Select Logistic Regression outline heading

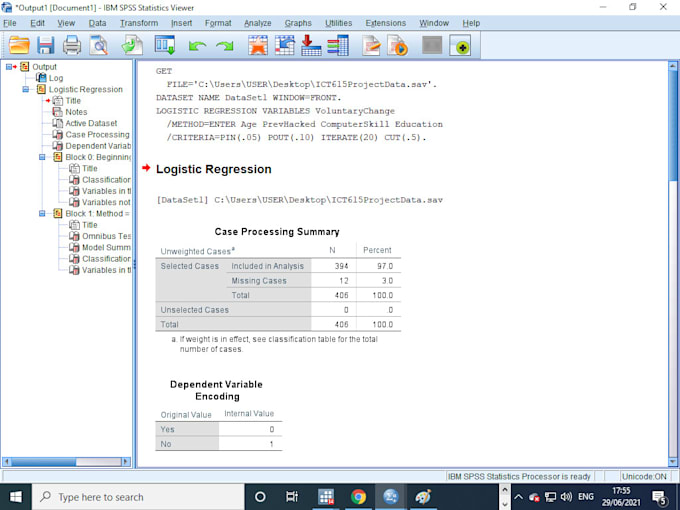coord(85,89)
